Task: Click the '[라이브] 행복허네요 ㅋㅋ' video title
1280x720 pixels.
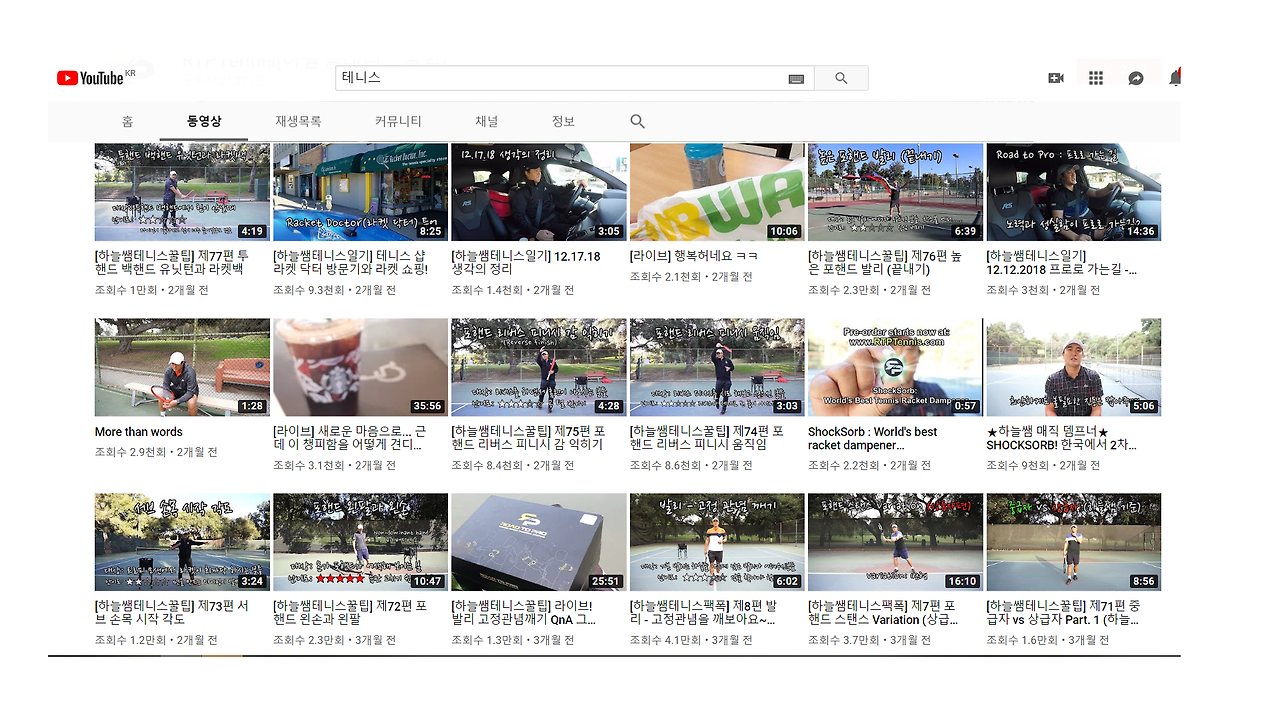Action: click(693, 256)
